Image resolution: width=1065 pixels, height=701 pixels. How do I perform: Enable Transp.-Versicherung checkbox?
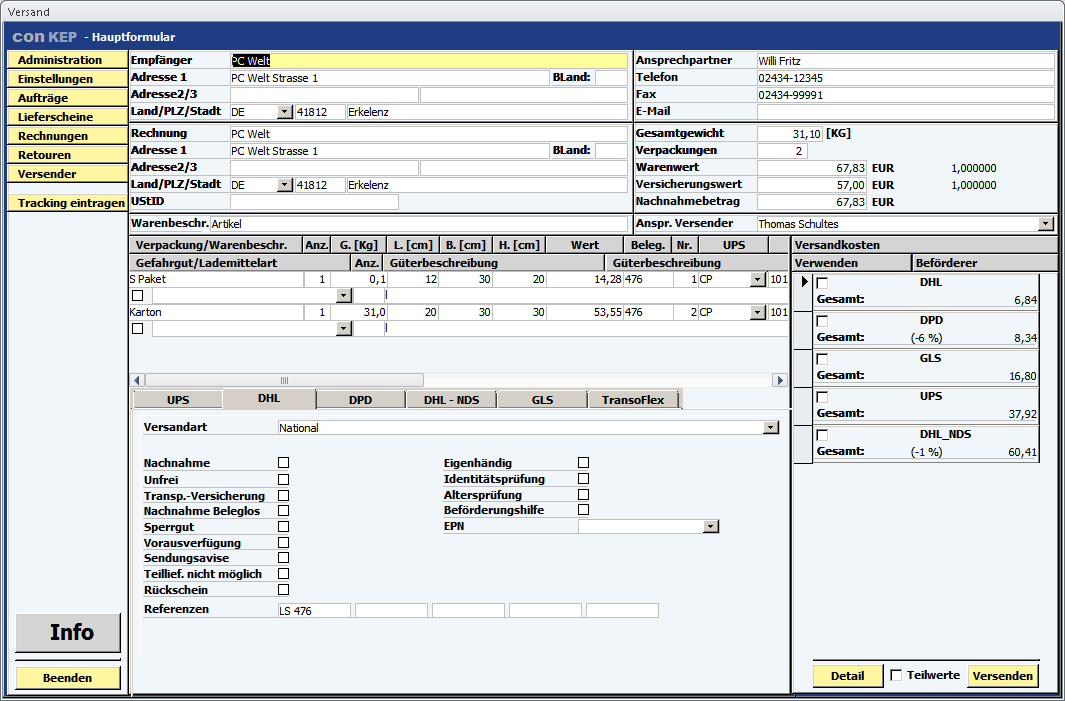(x=283, y=495)
